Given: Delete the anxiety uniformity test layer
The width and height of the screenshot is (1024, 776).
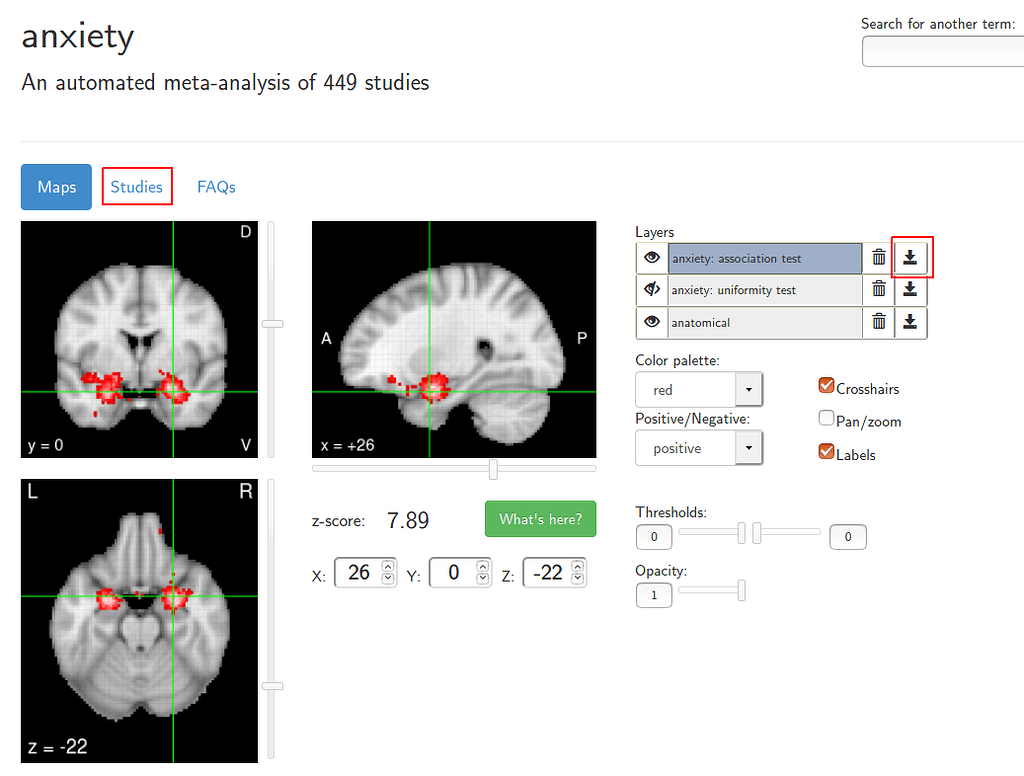Looking at the screenshot, I should (x=878, y=289).
